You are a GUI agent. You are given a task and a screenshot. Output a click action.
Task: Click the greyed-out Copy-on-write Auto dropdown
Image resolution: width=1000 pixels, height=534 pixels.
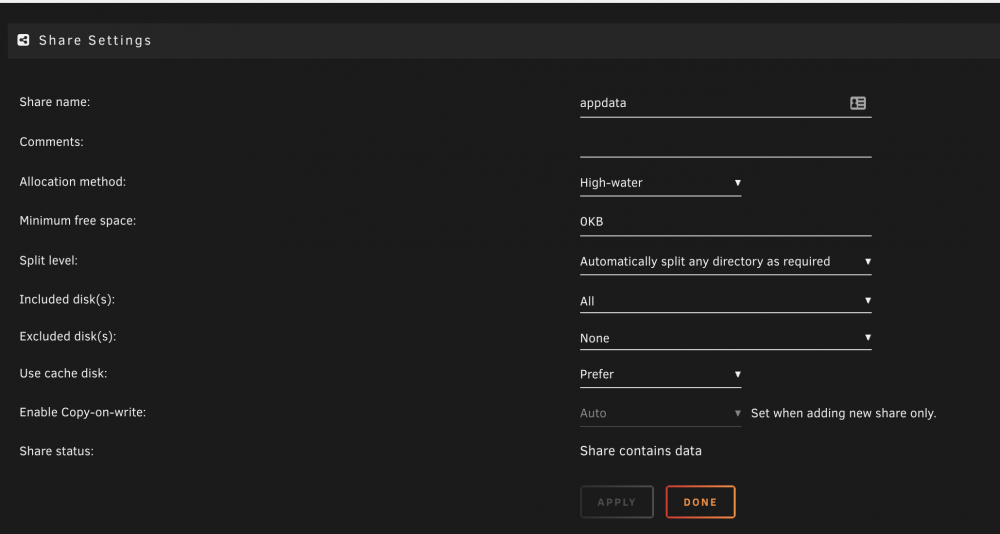[660, 413]
